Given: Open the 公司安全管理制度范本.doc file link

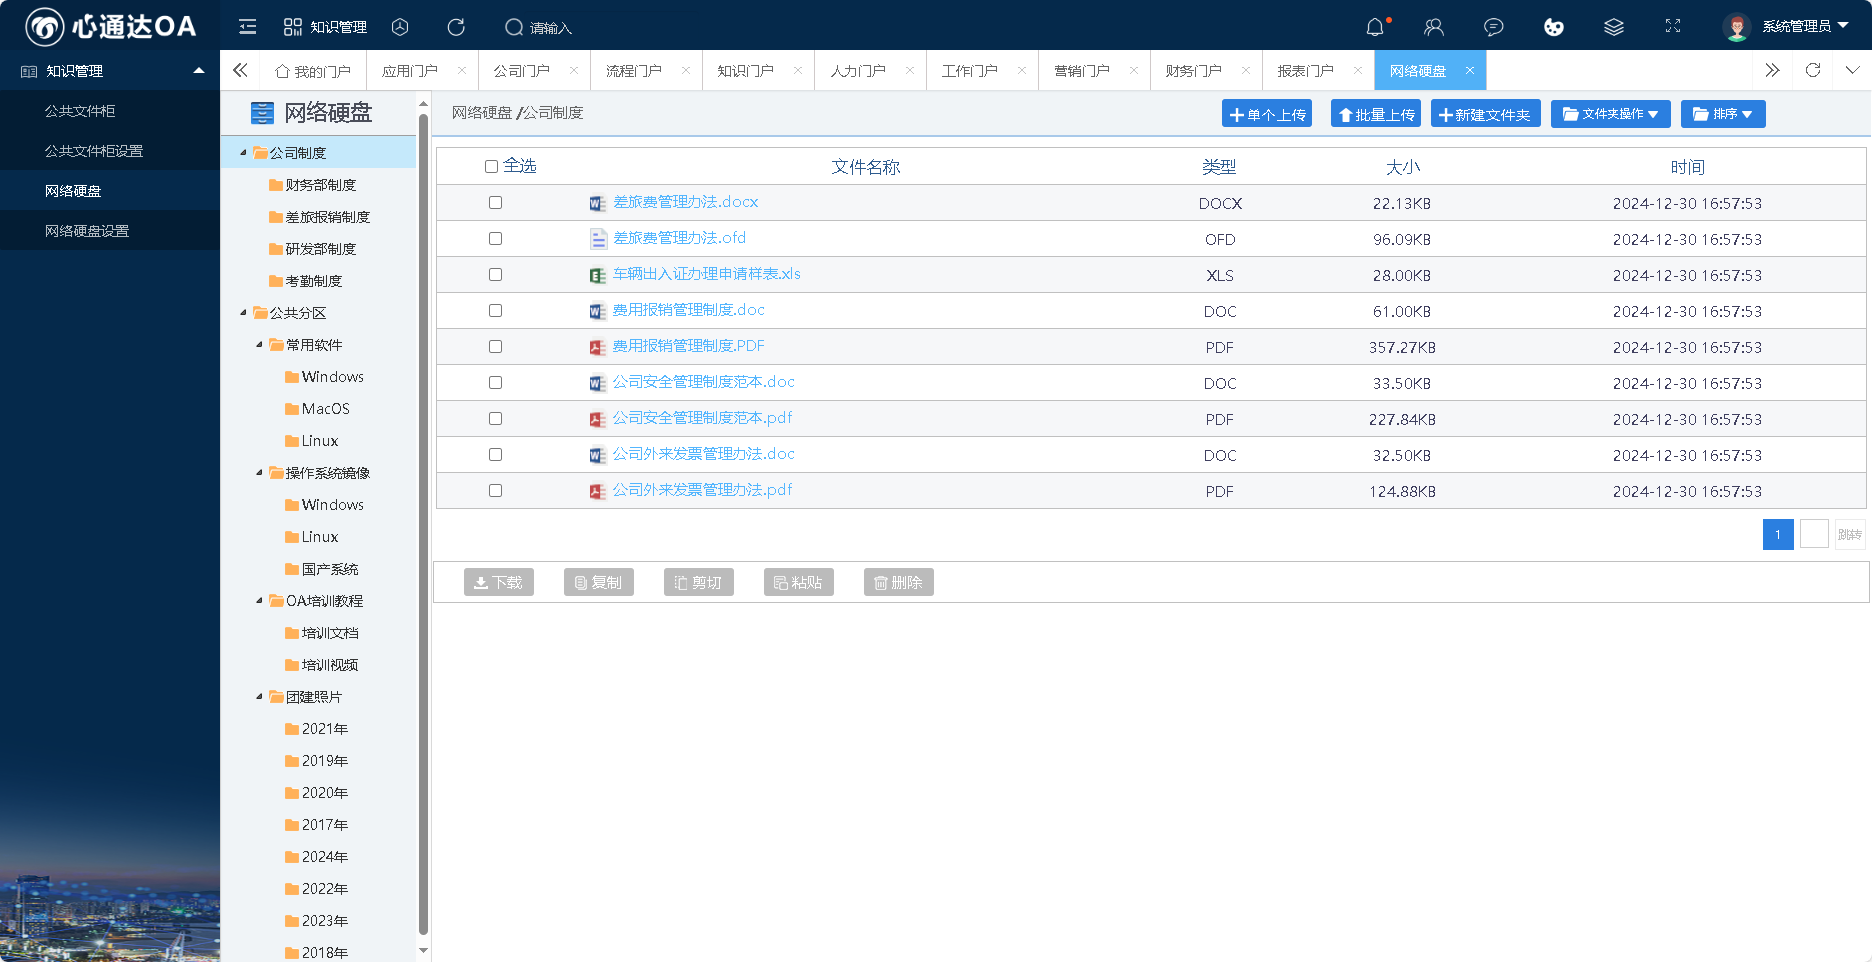Looking at the screenshot, I should [704, 382].
